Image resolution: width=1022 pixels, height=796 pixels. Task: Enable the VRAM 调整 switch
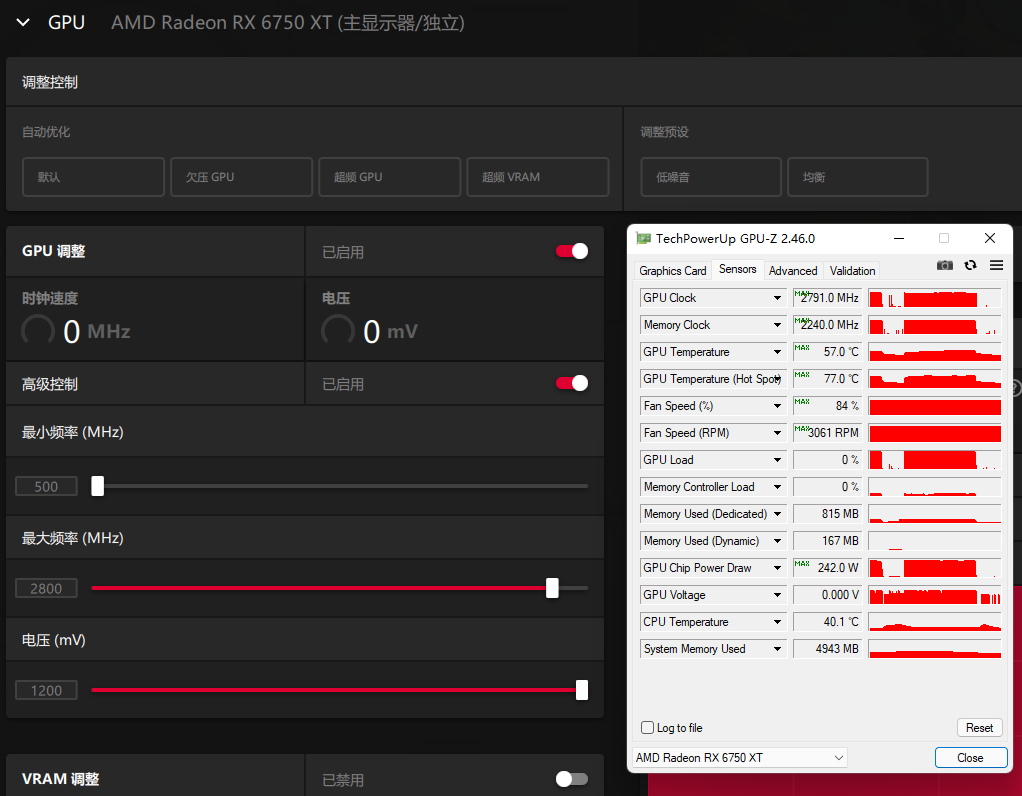click(x=572, y=779)
